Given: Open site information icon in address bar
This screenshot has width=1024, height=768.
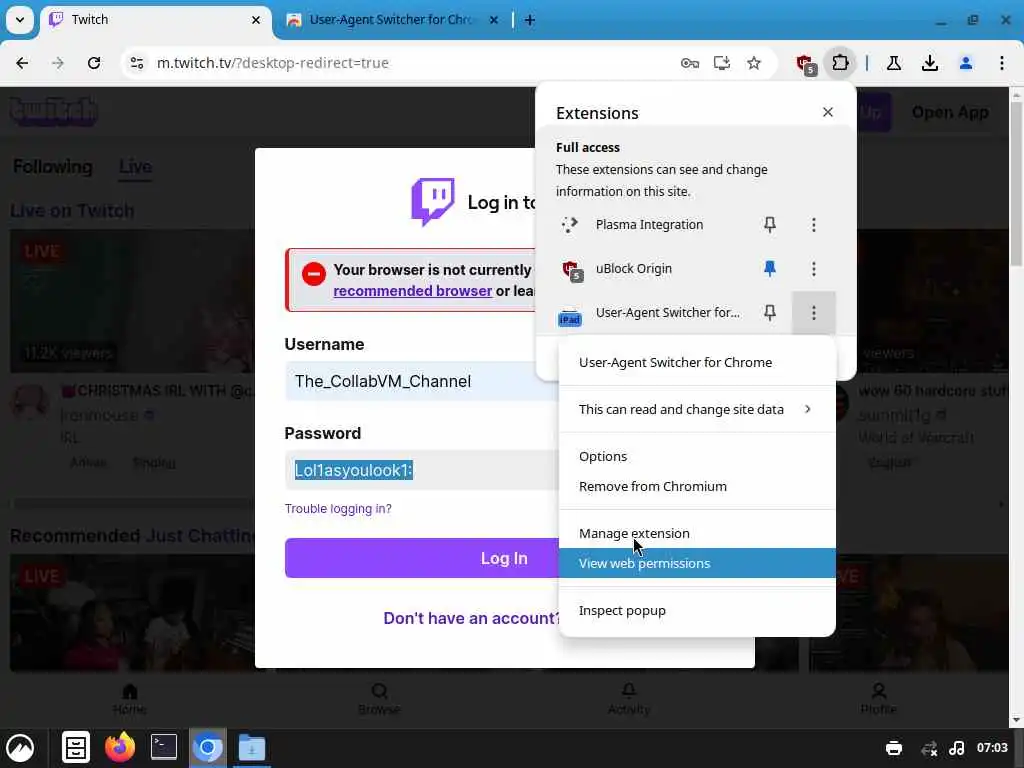Looking at the screenshot, I should click(x=136, y=63).
